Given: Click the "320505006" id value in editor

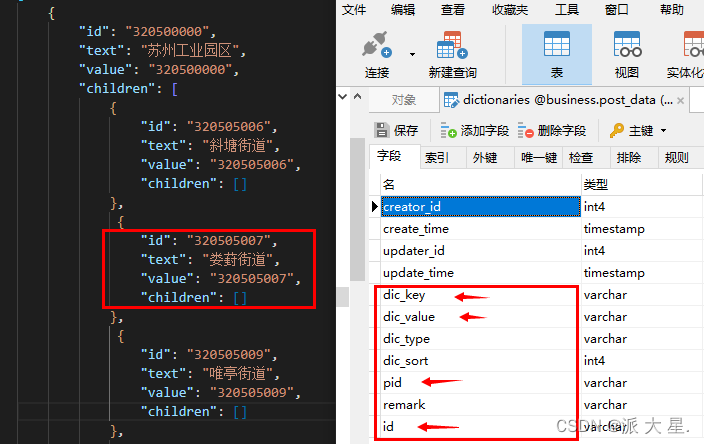Looking at the screenshot, I should coord(229,127).
